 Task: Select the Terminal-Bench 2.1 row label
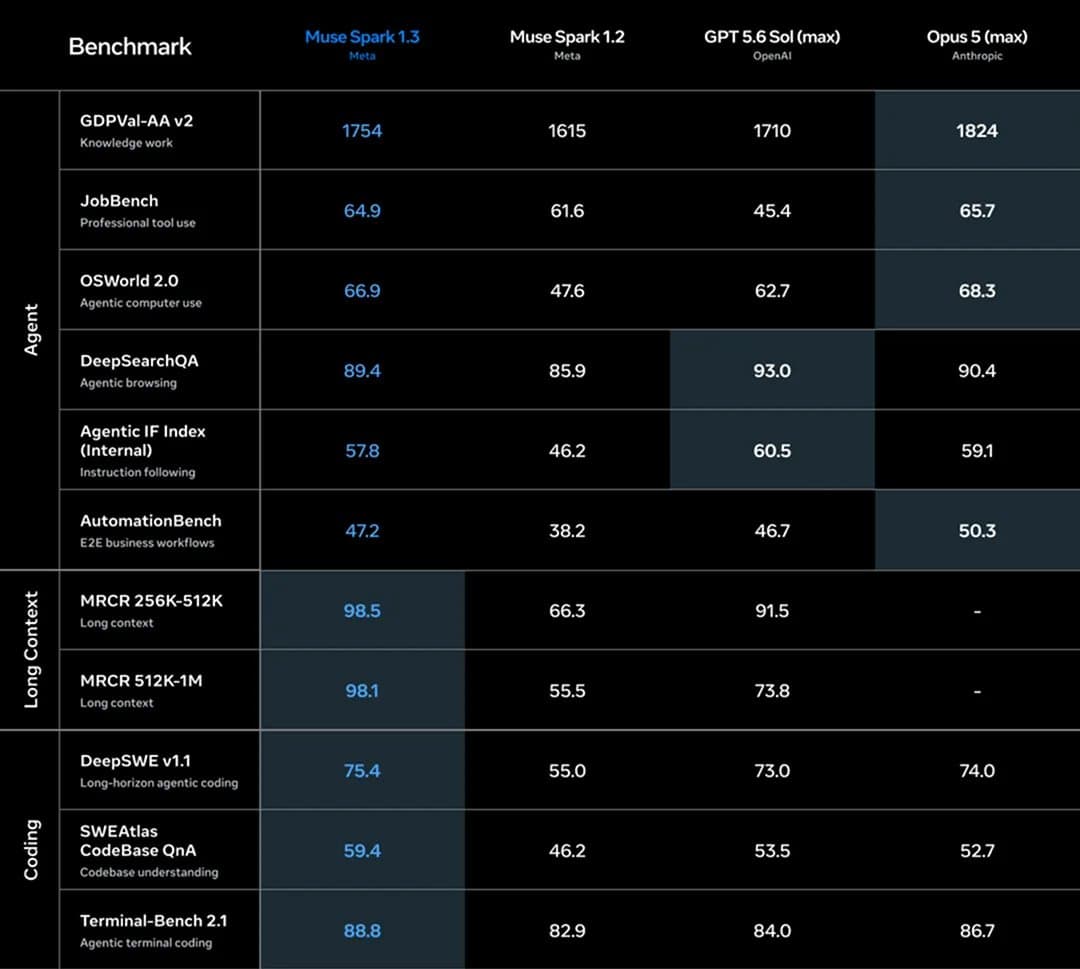[x=154, y=921]
